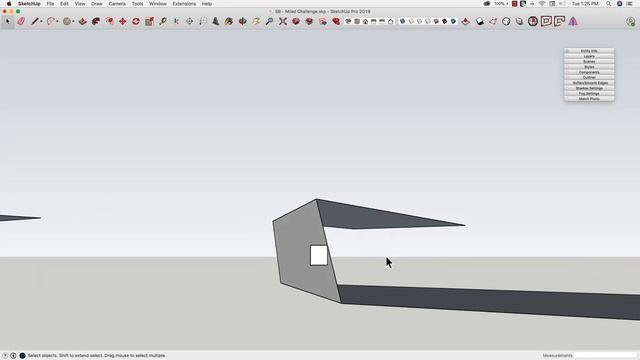Expand the Scenes panel
Viewport: 640px width, 360px height.
[x=589, y=61]
